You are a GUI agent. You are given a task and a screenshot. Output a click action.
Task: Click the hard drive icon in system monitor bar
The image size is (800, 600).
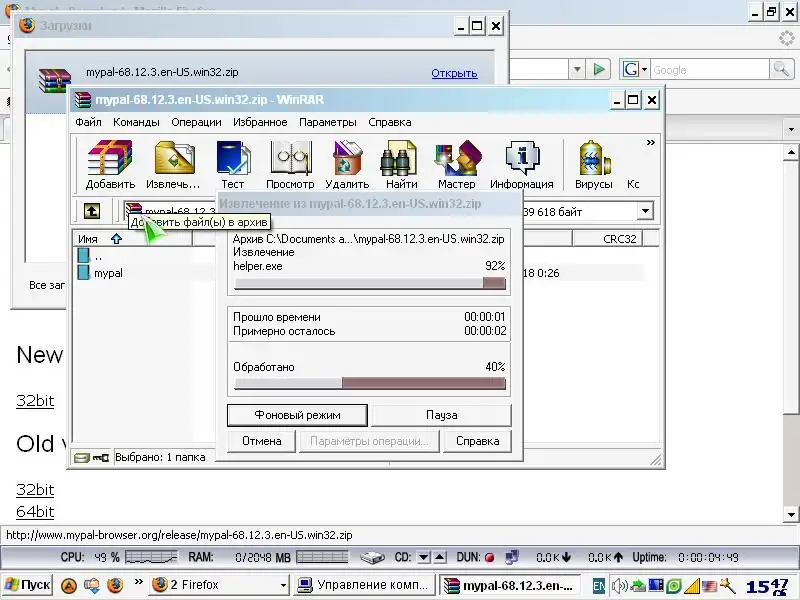click(372, 558)
